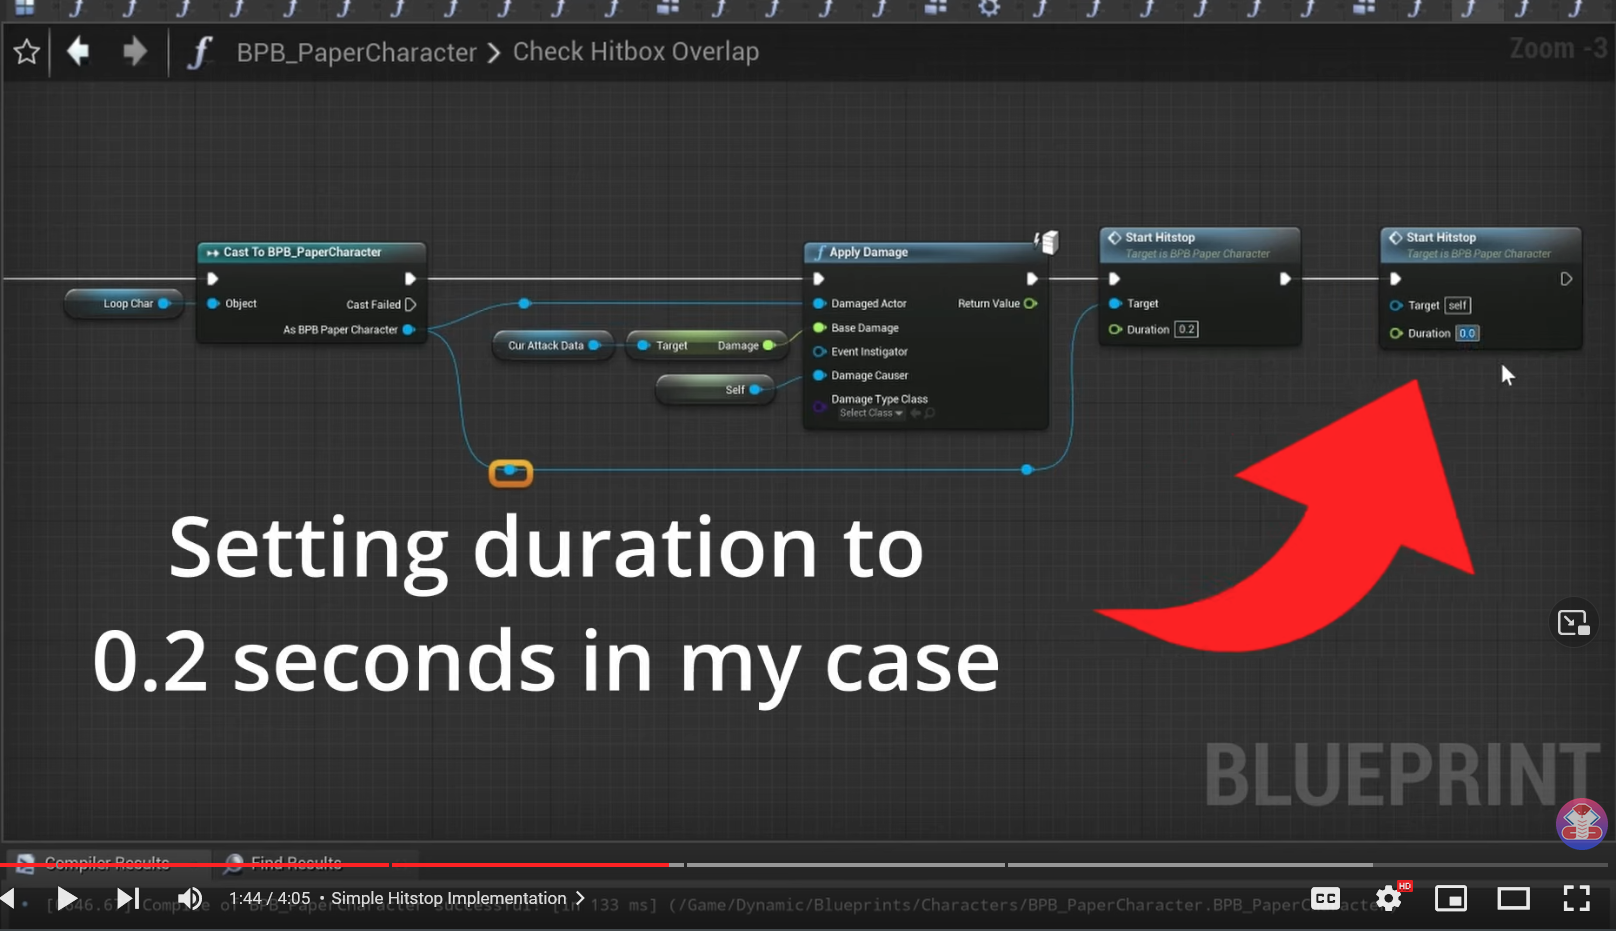1616x931 pixels.
Task: Click the 1:44 / 4:05 time display
Action: [x=270, y=898]
